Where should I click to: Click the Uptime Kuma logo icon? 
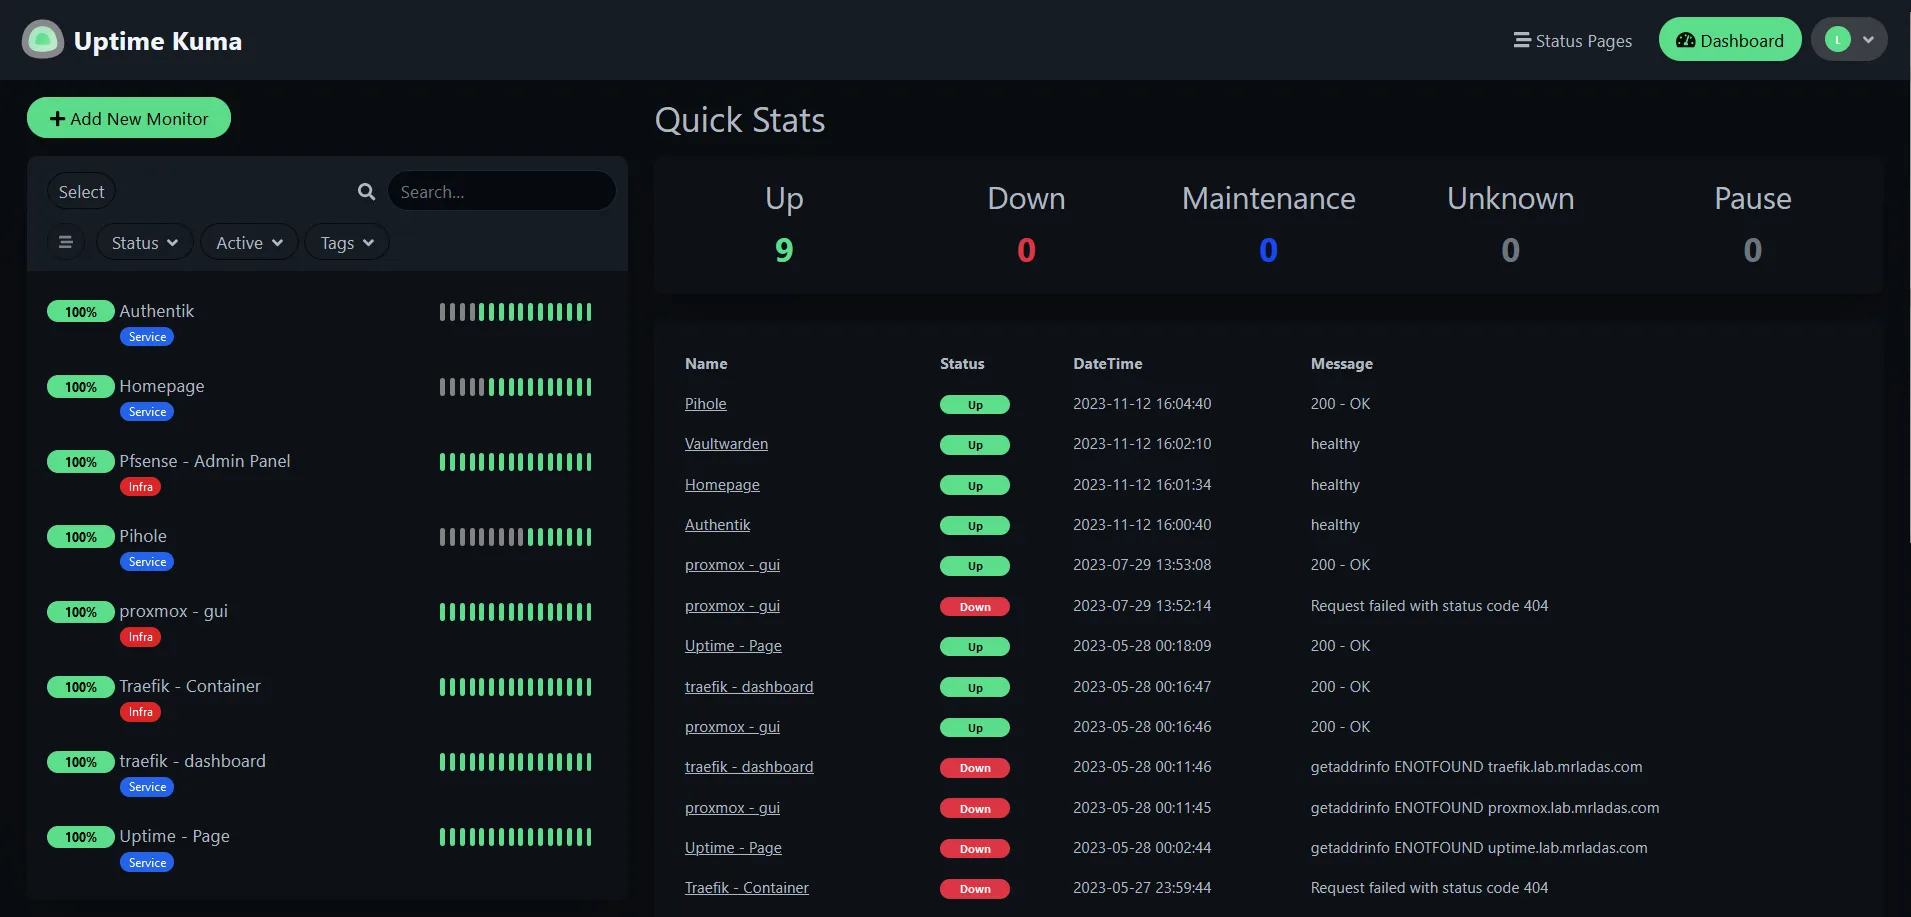[x=42, y=39]
